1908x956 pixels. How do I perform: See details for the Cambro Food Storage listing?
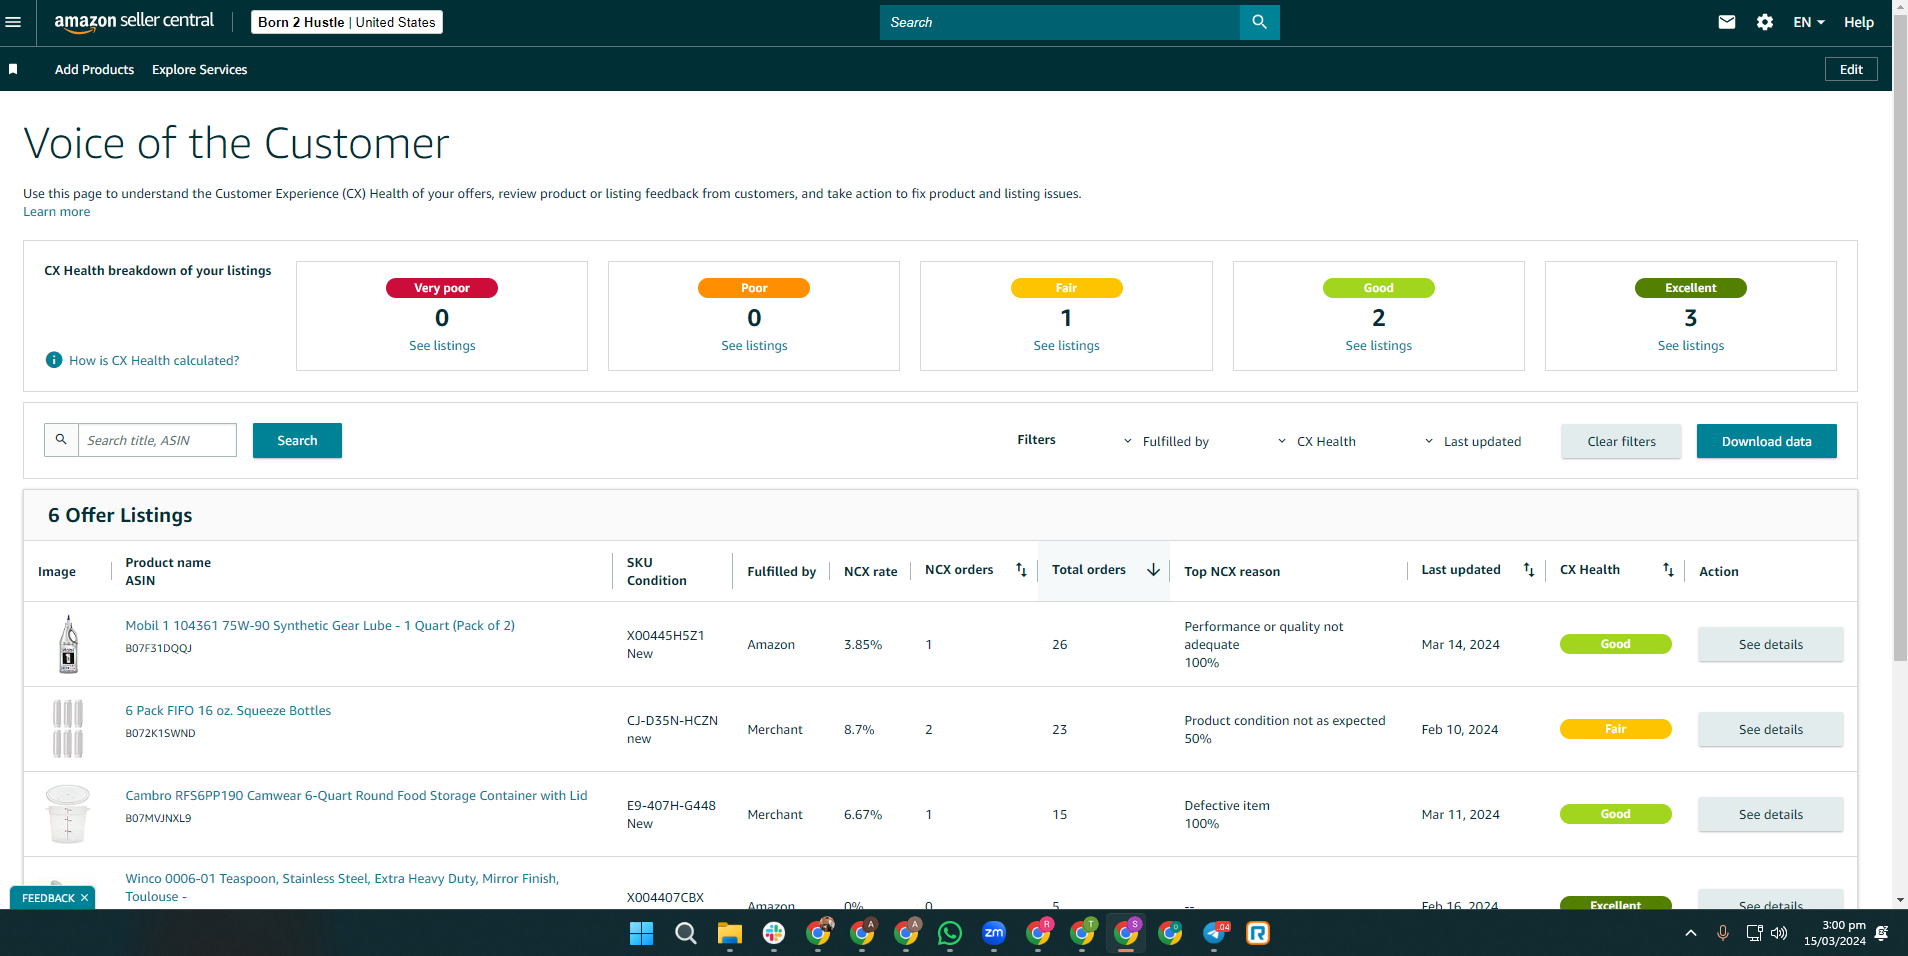[x=1770, y=814]
